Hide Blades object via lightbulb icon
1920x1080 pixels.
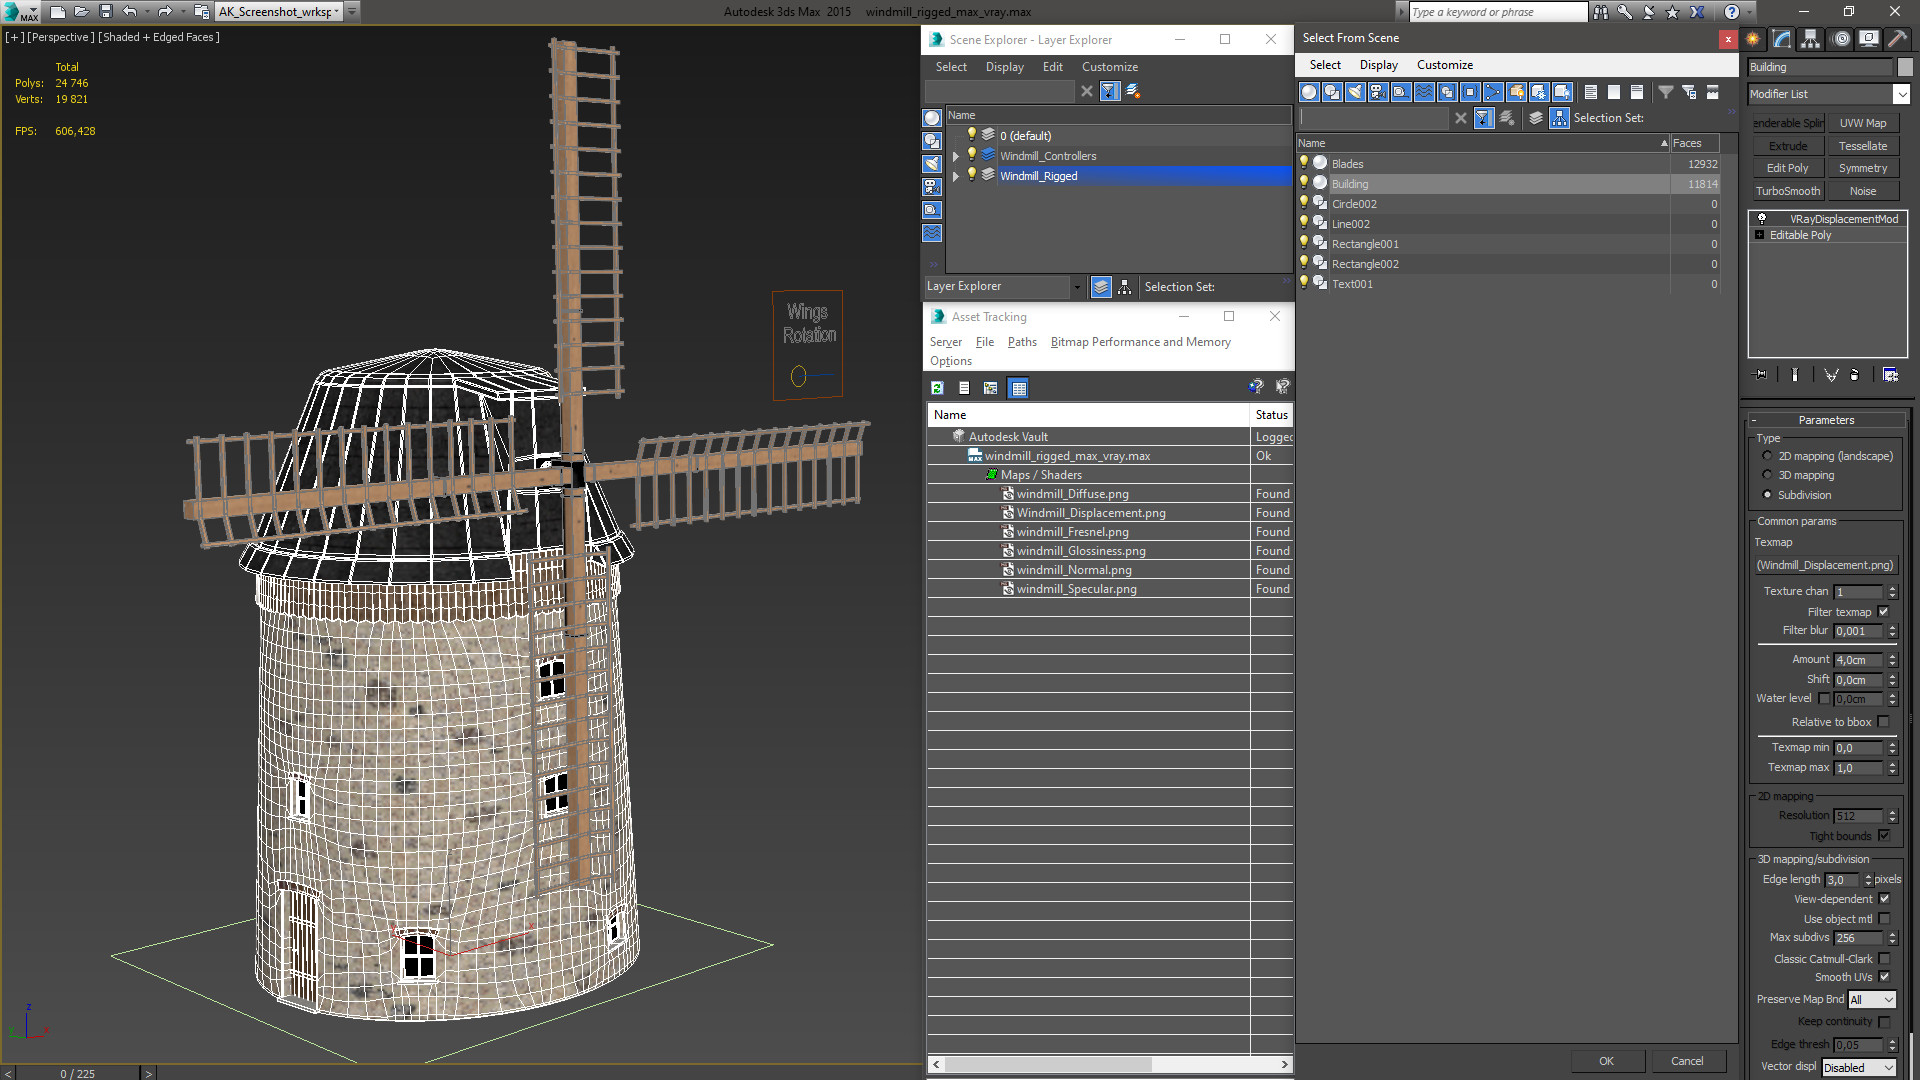point(1304,163)
